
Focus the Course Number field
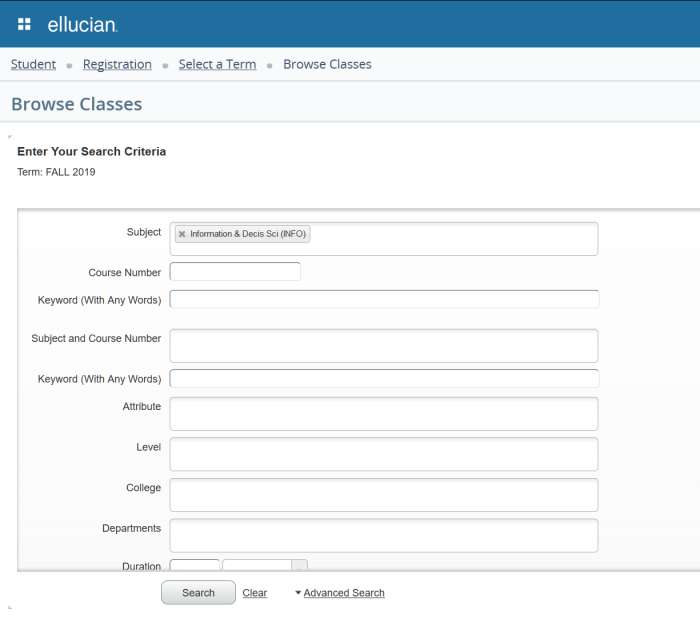point(235,272)
